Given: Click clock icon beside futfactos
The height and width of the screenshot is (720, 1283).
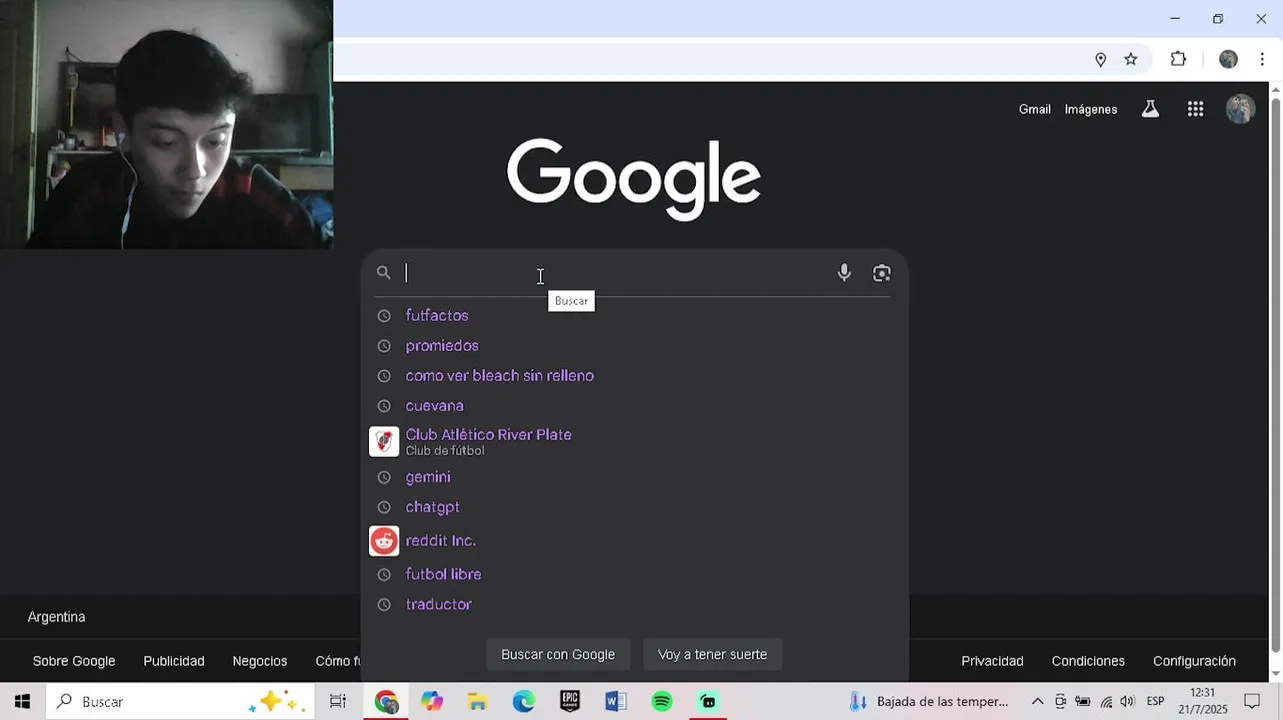Looking at the screenshot, I should pyautogui.click(x=383, y=316).
